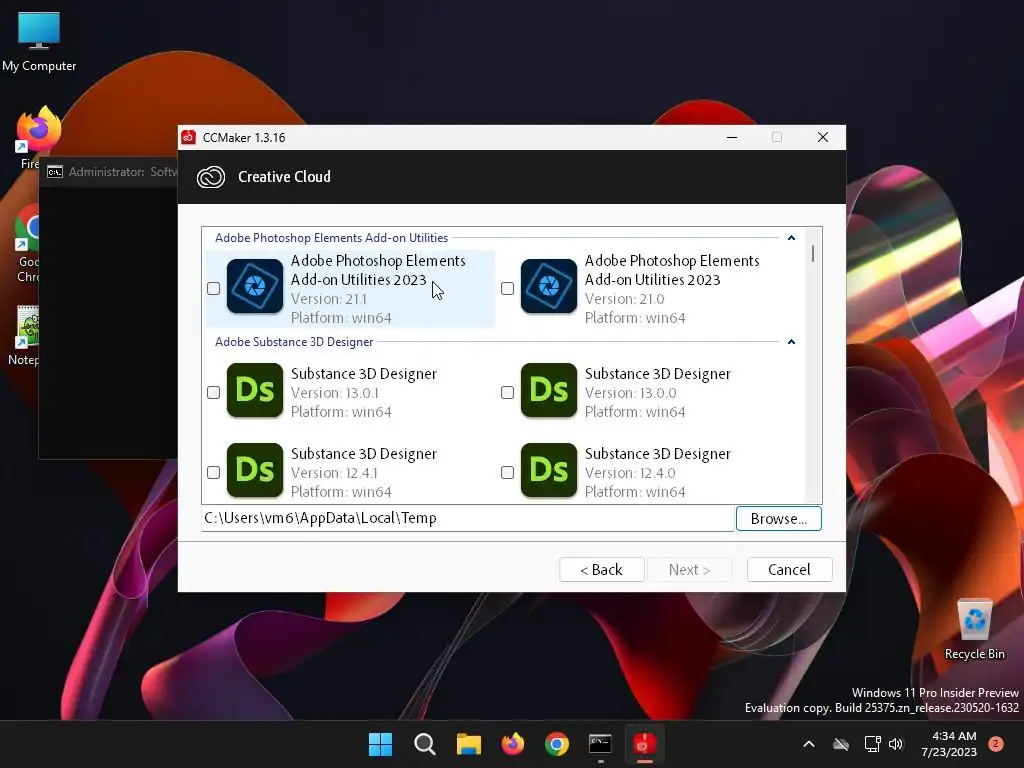Check Substance 3D Designer version 12.4.0

pos(507,472)
